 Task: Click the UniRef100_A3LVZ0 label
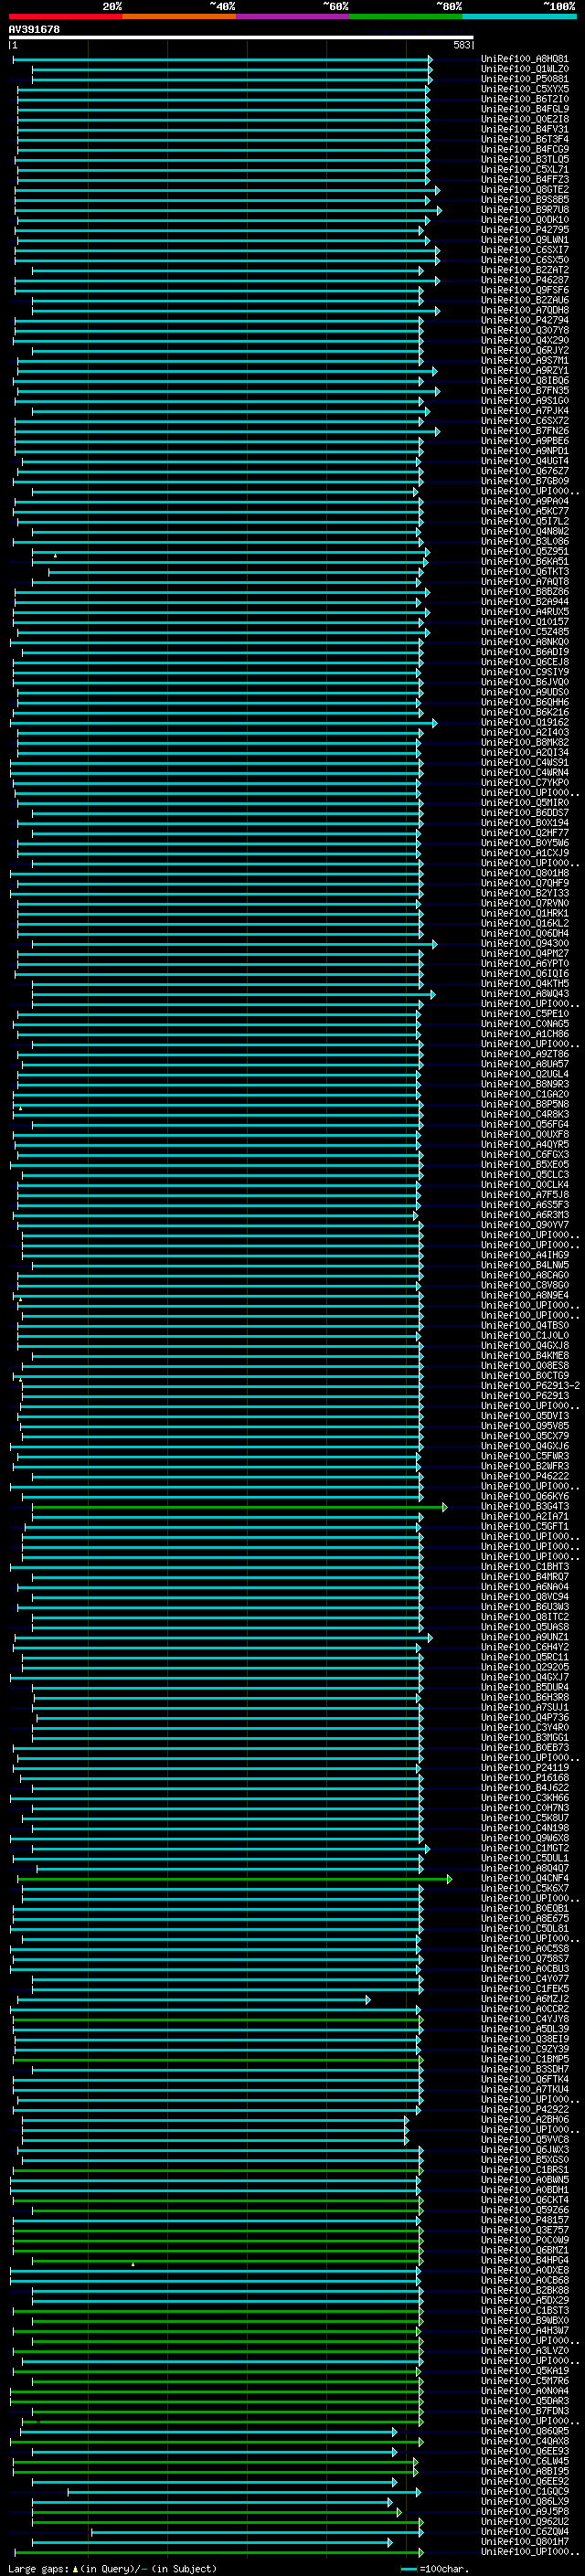(524, 2350)
